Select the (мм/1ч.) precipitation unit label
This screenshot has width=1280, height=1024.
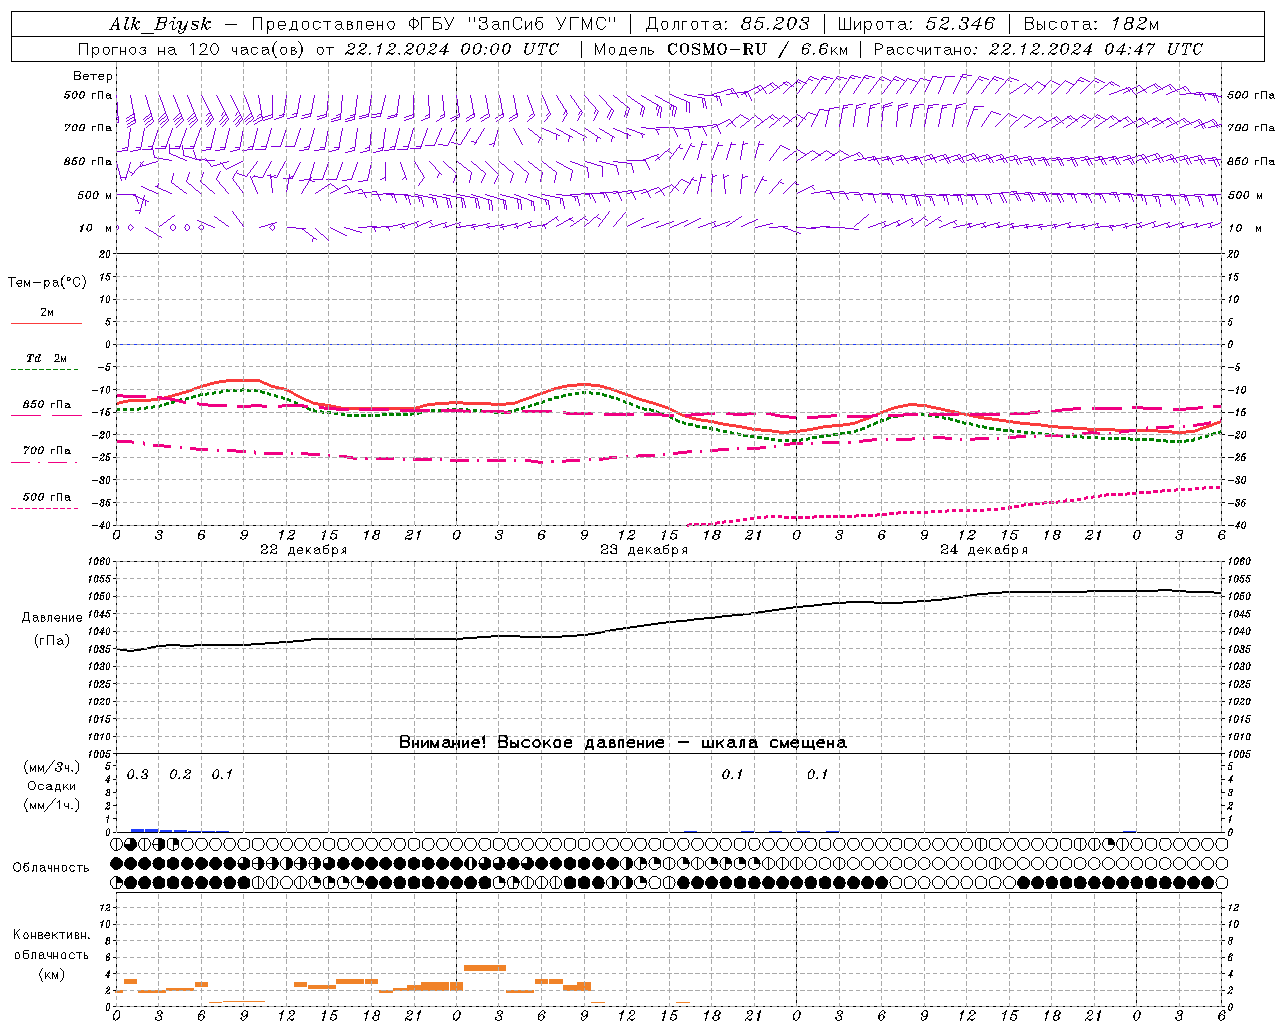click(x=52, y=805)
